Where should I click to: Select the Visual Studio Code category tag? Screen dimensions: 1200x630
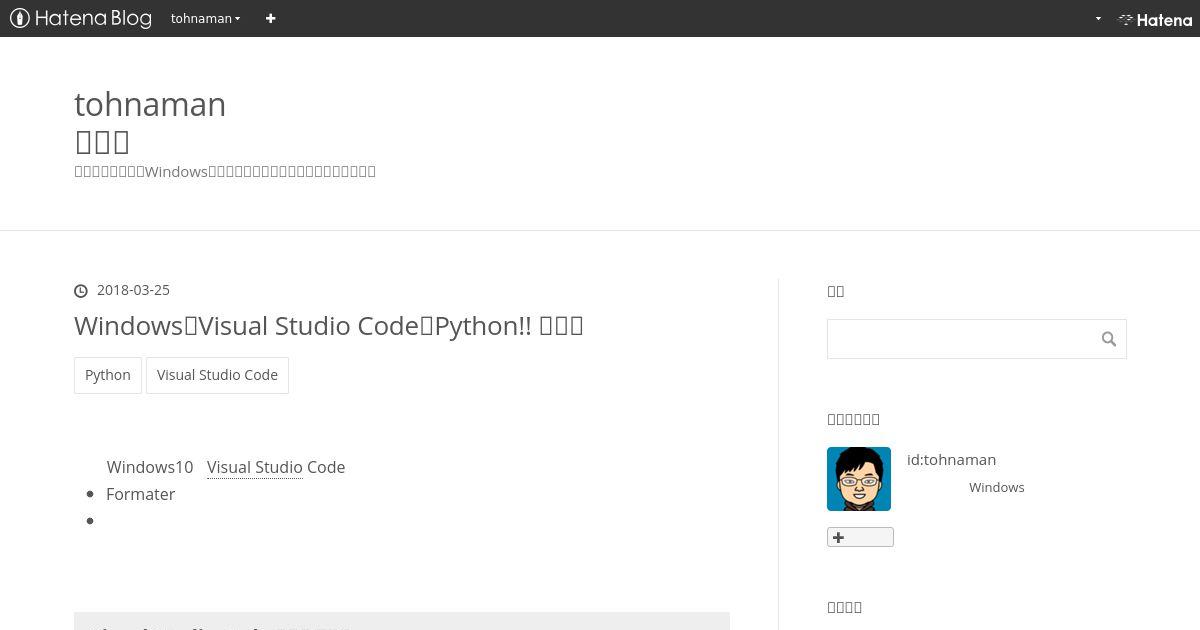tap(217, 375)
